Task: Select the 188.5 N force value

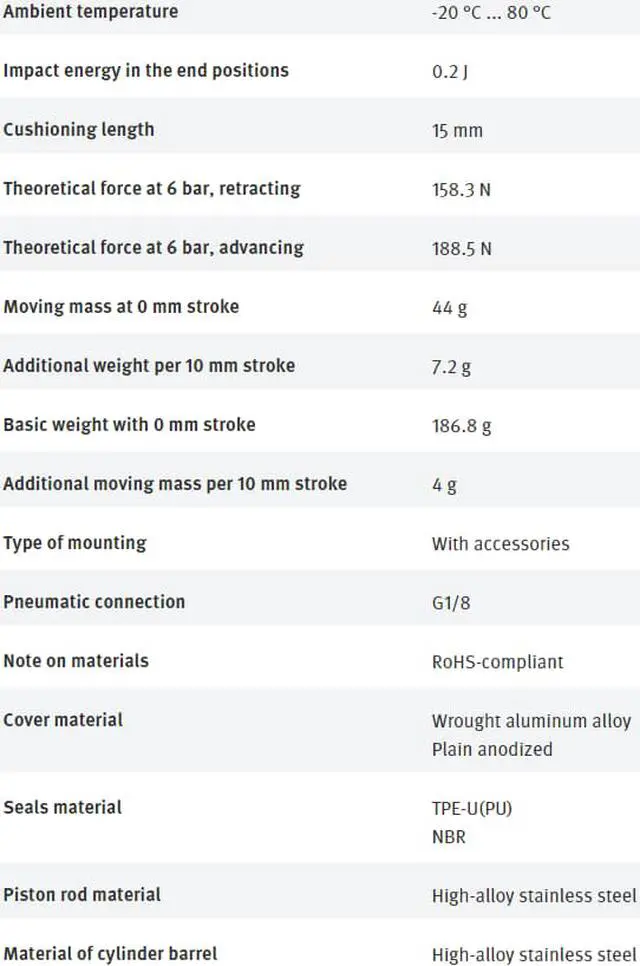Action: coord(461,249)
